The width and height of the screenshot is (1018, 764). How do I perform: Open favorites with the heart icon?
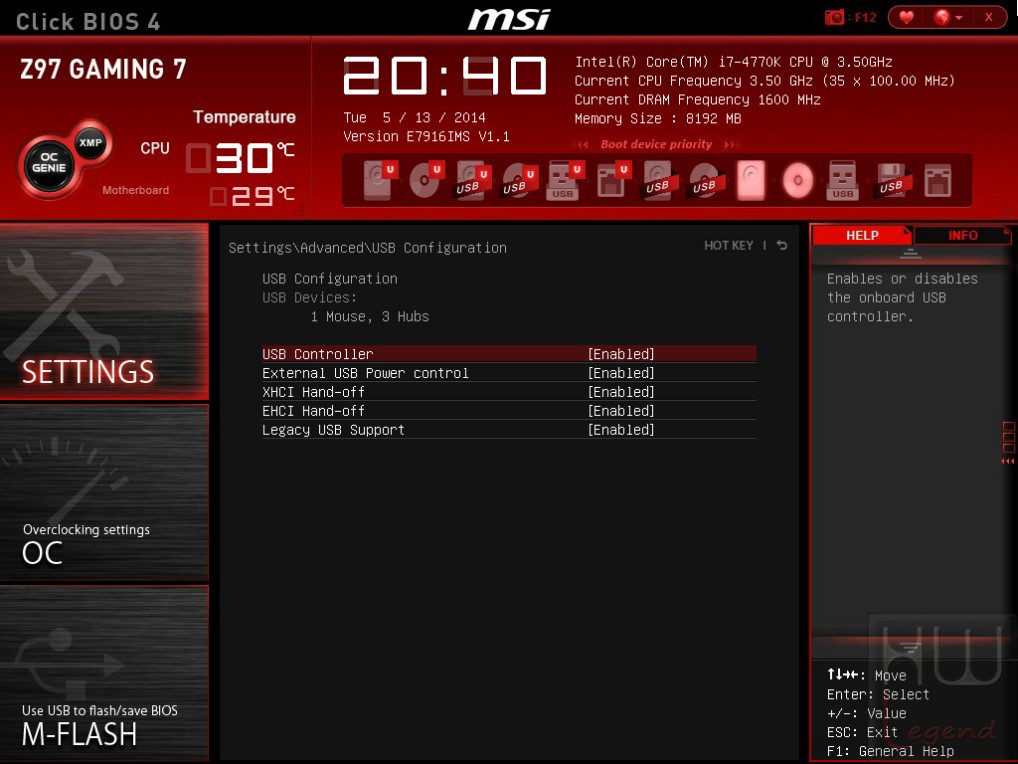click(906, 18)
